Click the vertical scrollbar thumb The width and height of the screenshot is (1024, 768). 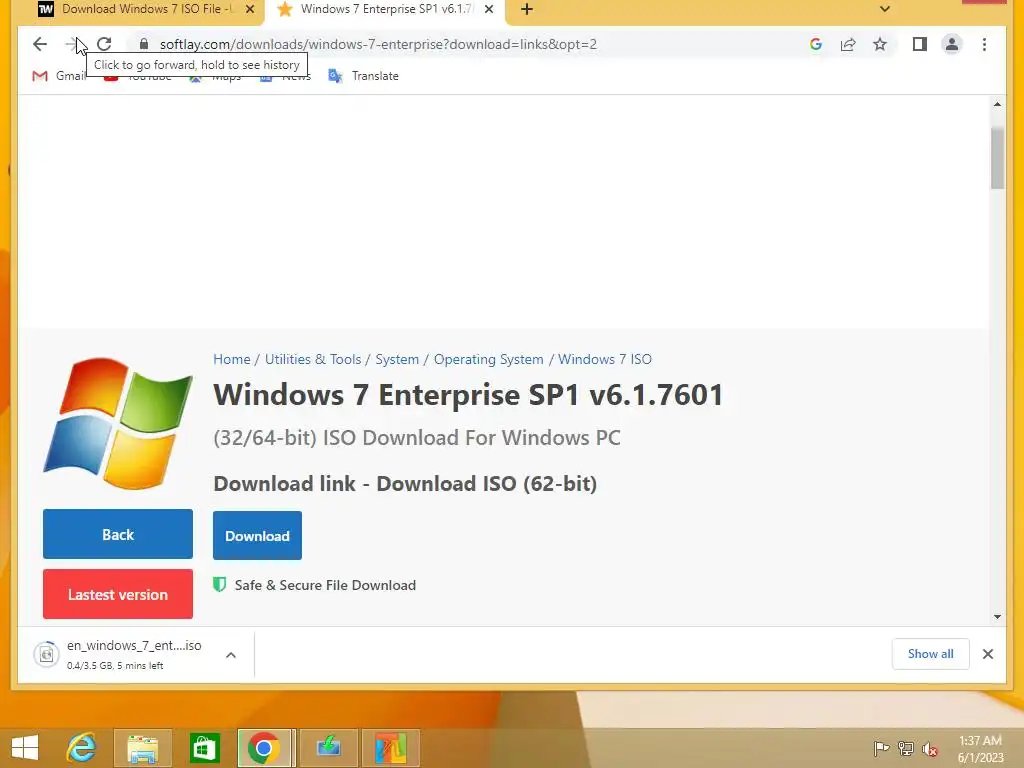click(997, 159)
